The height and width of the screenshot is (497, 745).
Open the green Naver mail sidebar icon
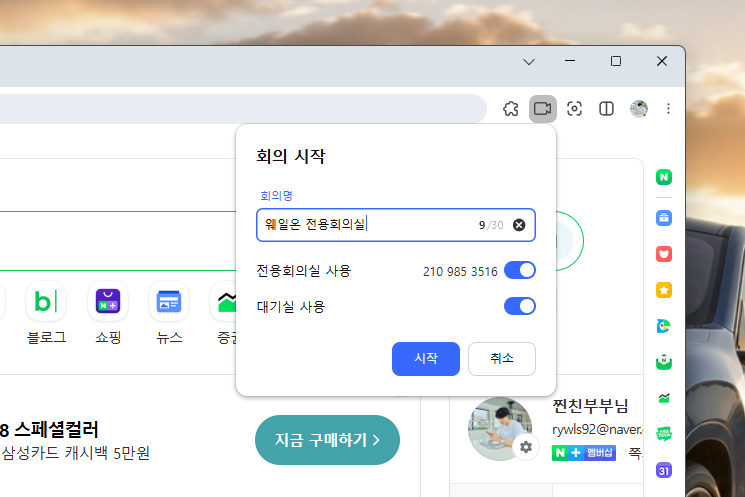[664, 362]
